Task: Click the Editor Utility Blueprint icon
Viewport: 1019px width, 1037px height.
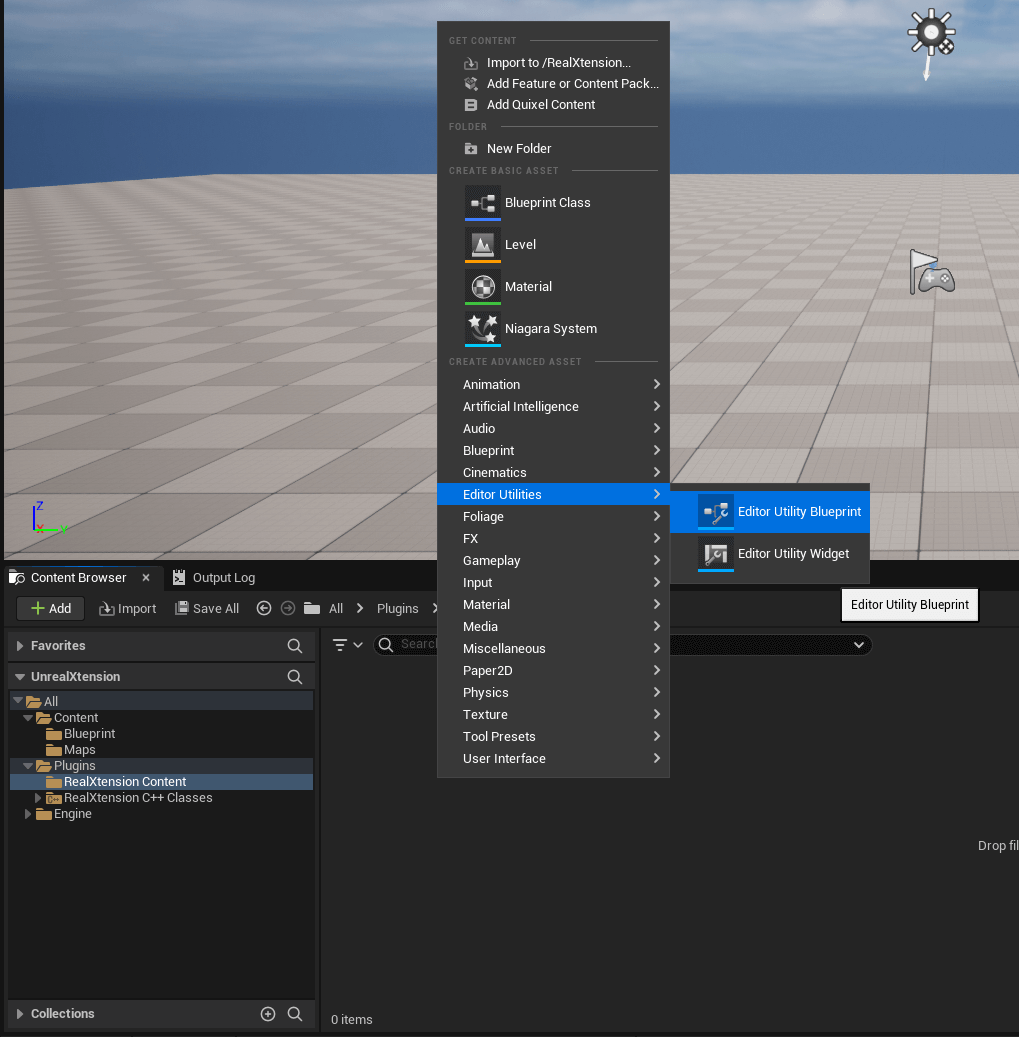Action: [716, 512]
